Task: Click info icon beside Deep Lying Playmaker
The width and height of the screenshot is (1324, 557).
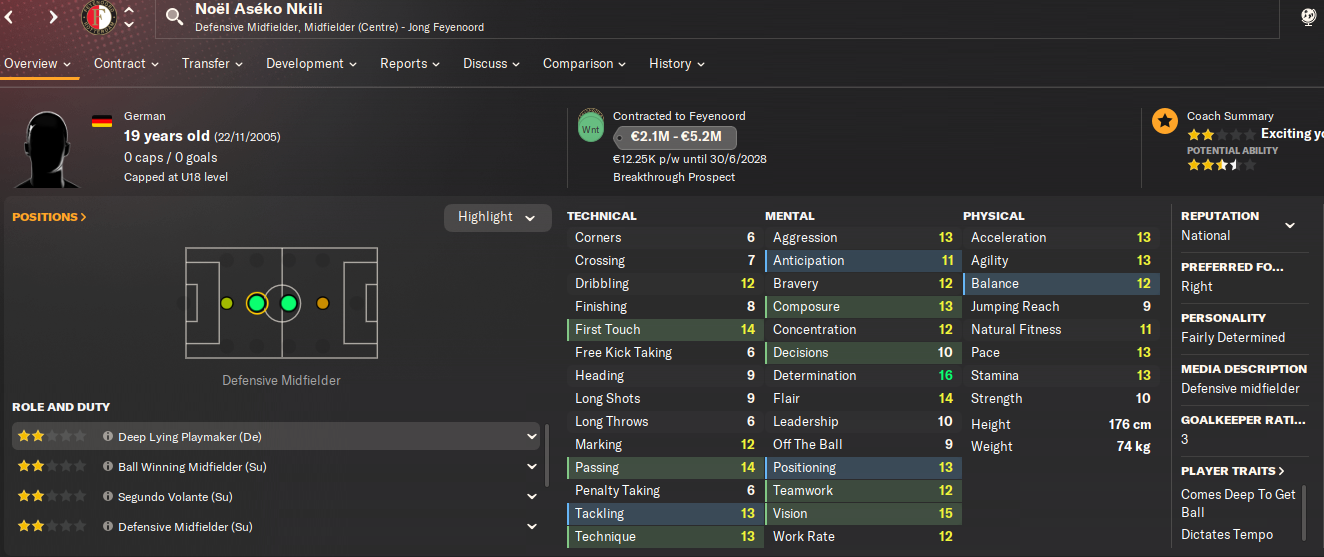Action: (x=108, y=437)
